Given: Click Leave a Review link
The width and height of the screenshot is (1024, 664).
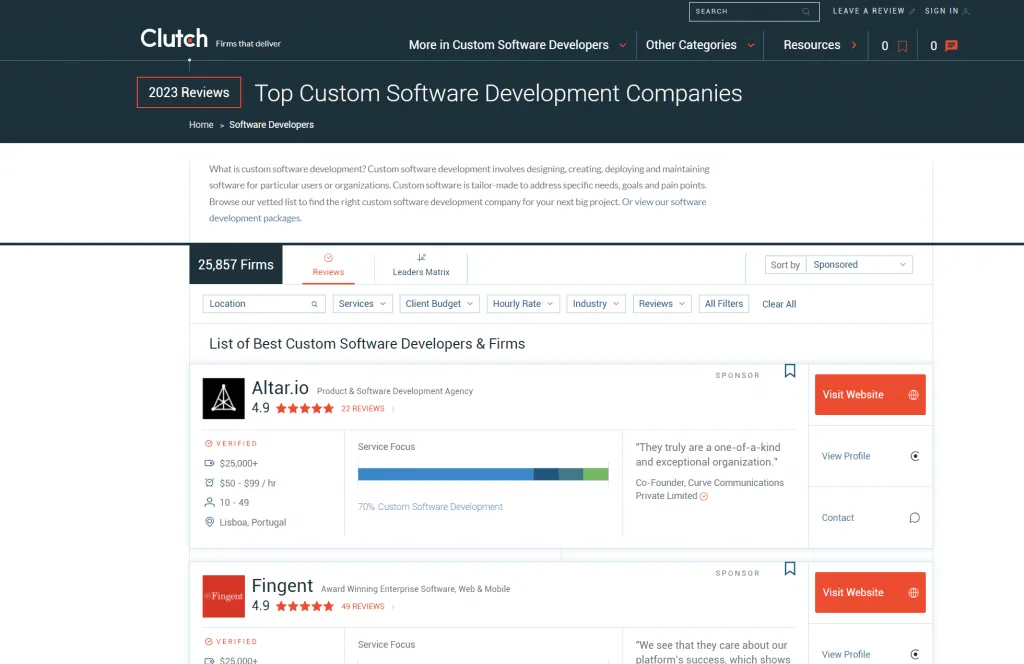Looking at the screenshot, I should click(868, 11).
